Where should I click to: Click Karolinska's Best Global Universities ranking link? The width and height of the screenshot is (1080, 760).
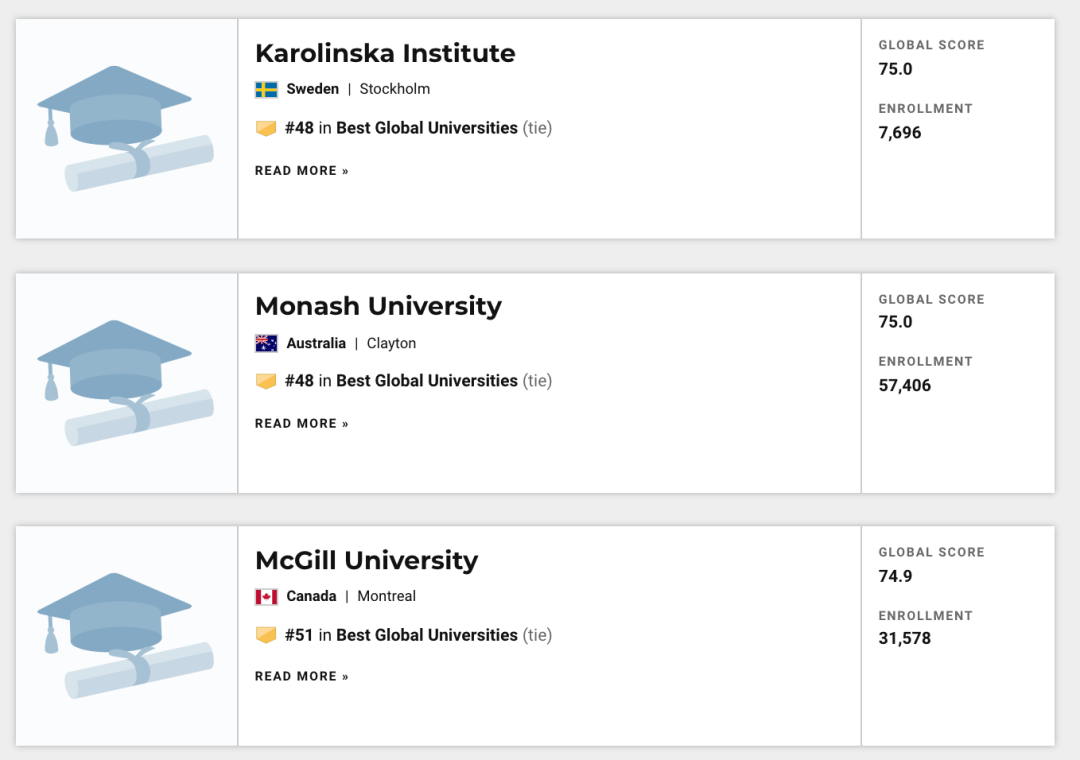tap(426, 128)
